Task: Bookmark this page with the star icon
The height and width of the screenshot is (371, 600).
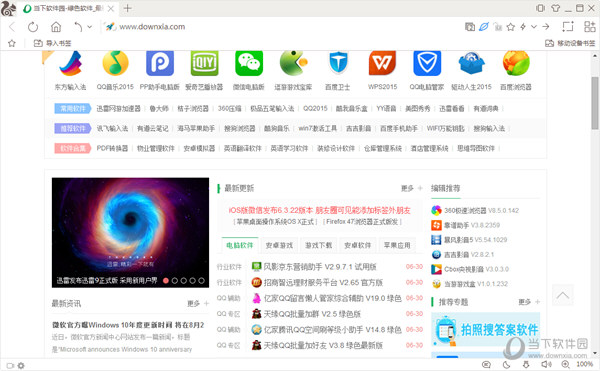Action: click(510, 27)
